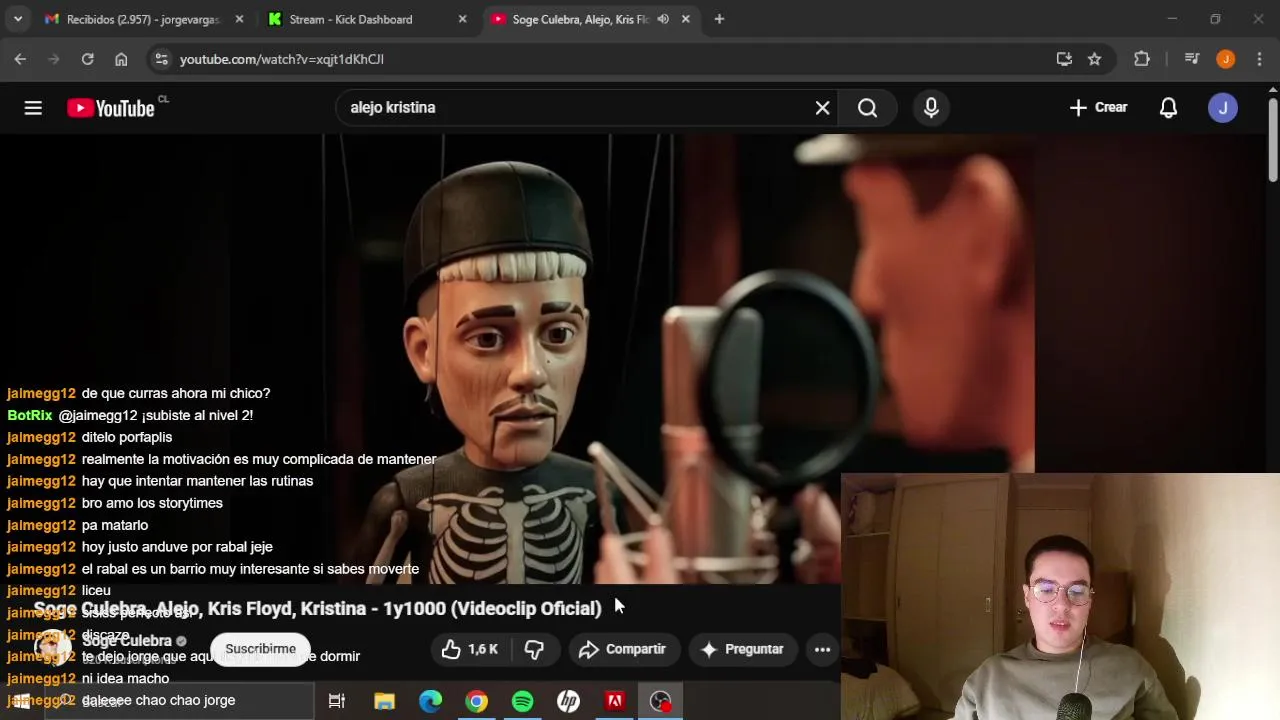Click the Crear button
This screenshot has width=1280, height=720.
(1098, 108)
